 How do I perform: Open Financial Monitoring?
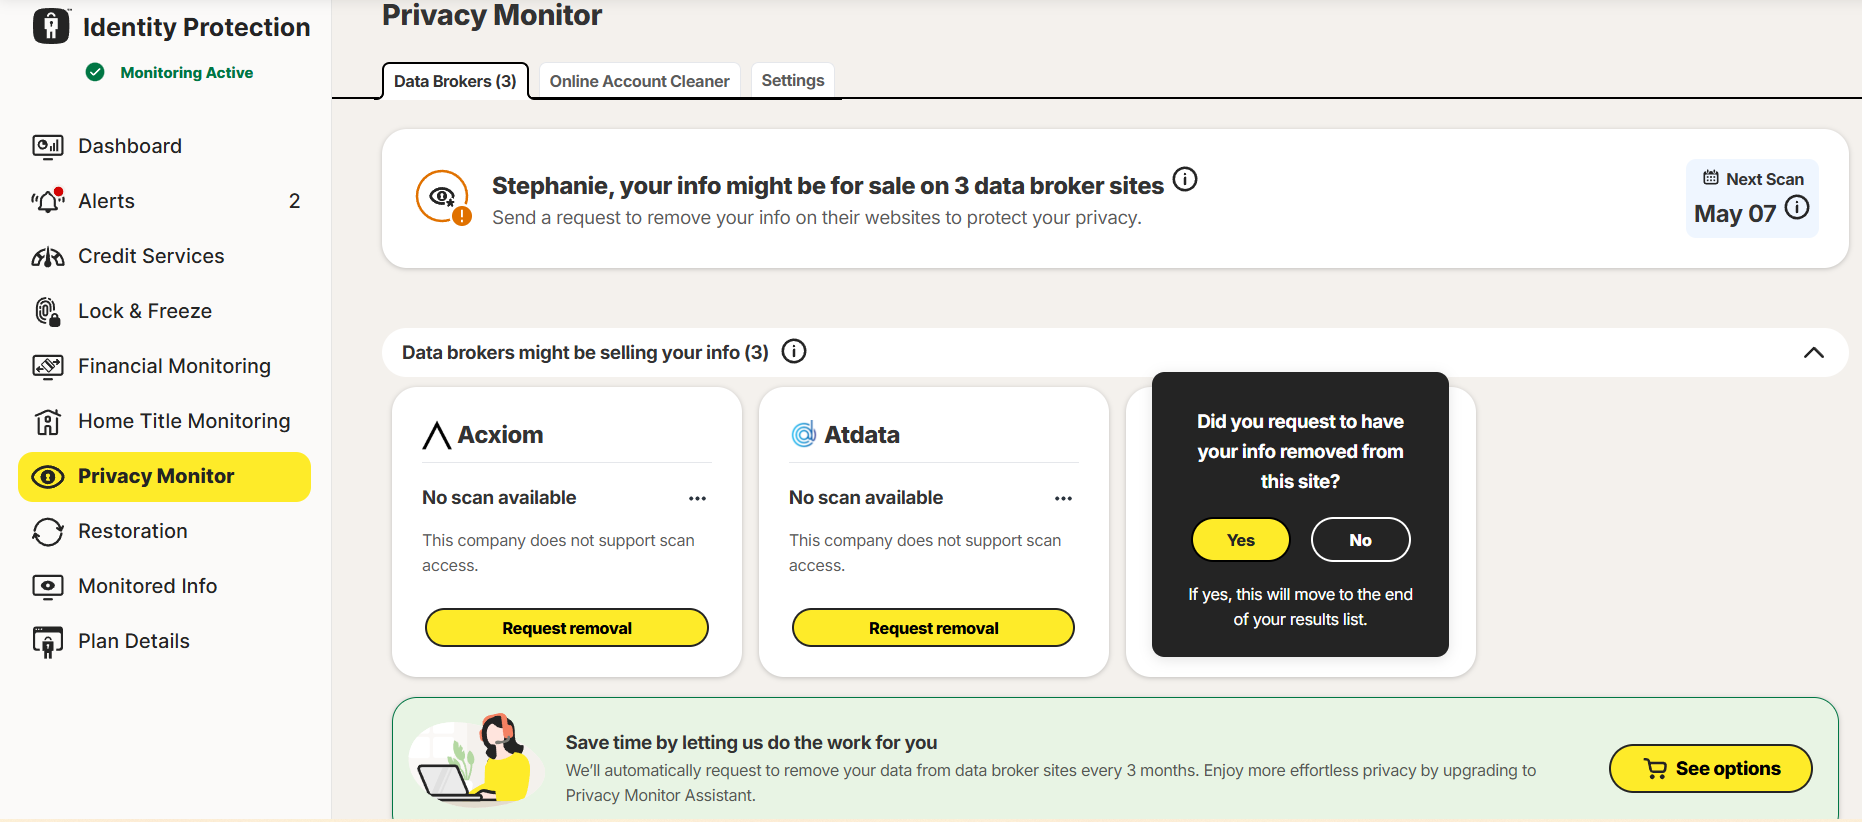coord(174,365)
